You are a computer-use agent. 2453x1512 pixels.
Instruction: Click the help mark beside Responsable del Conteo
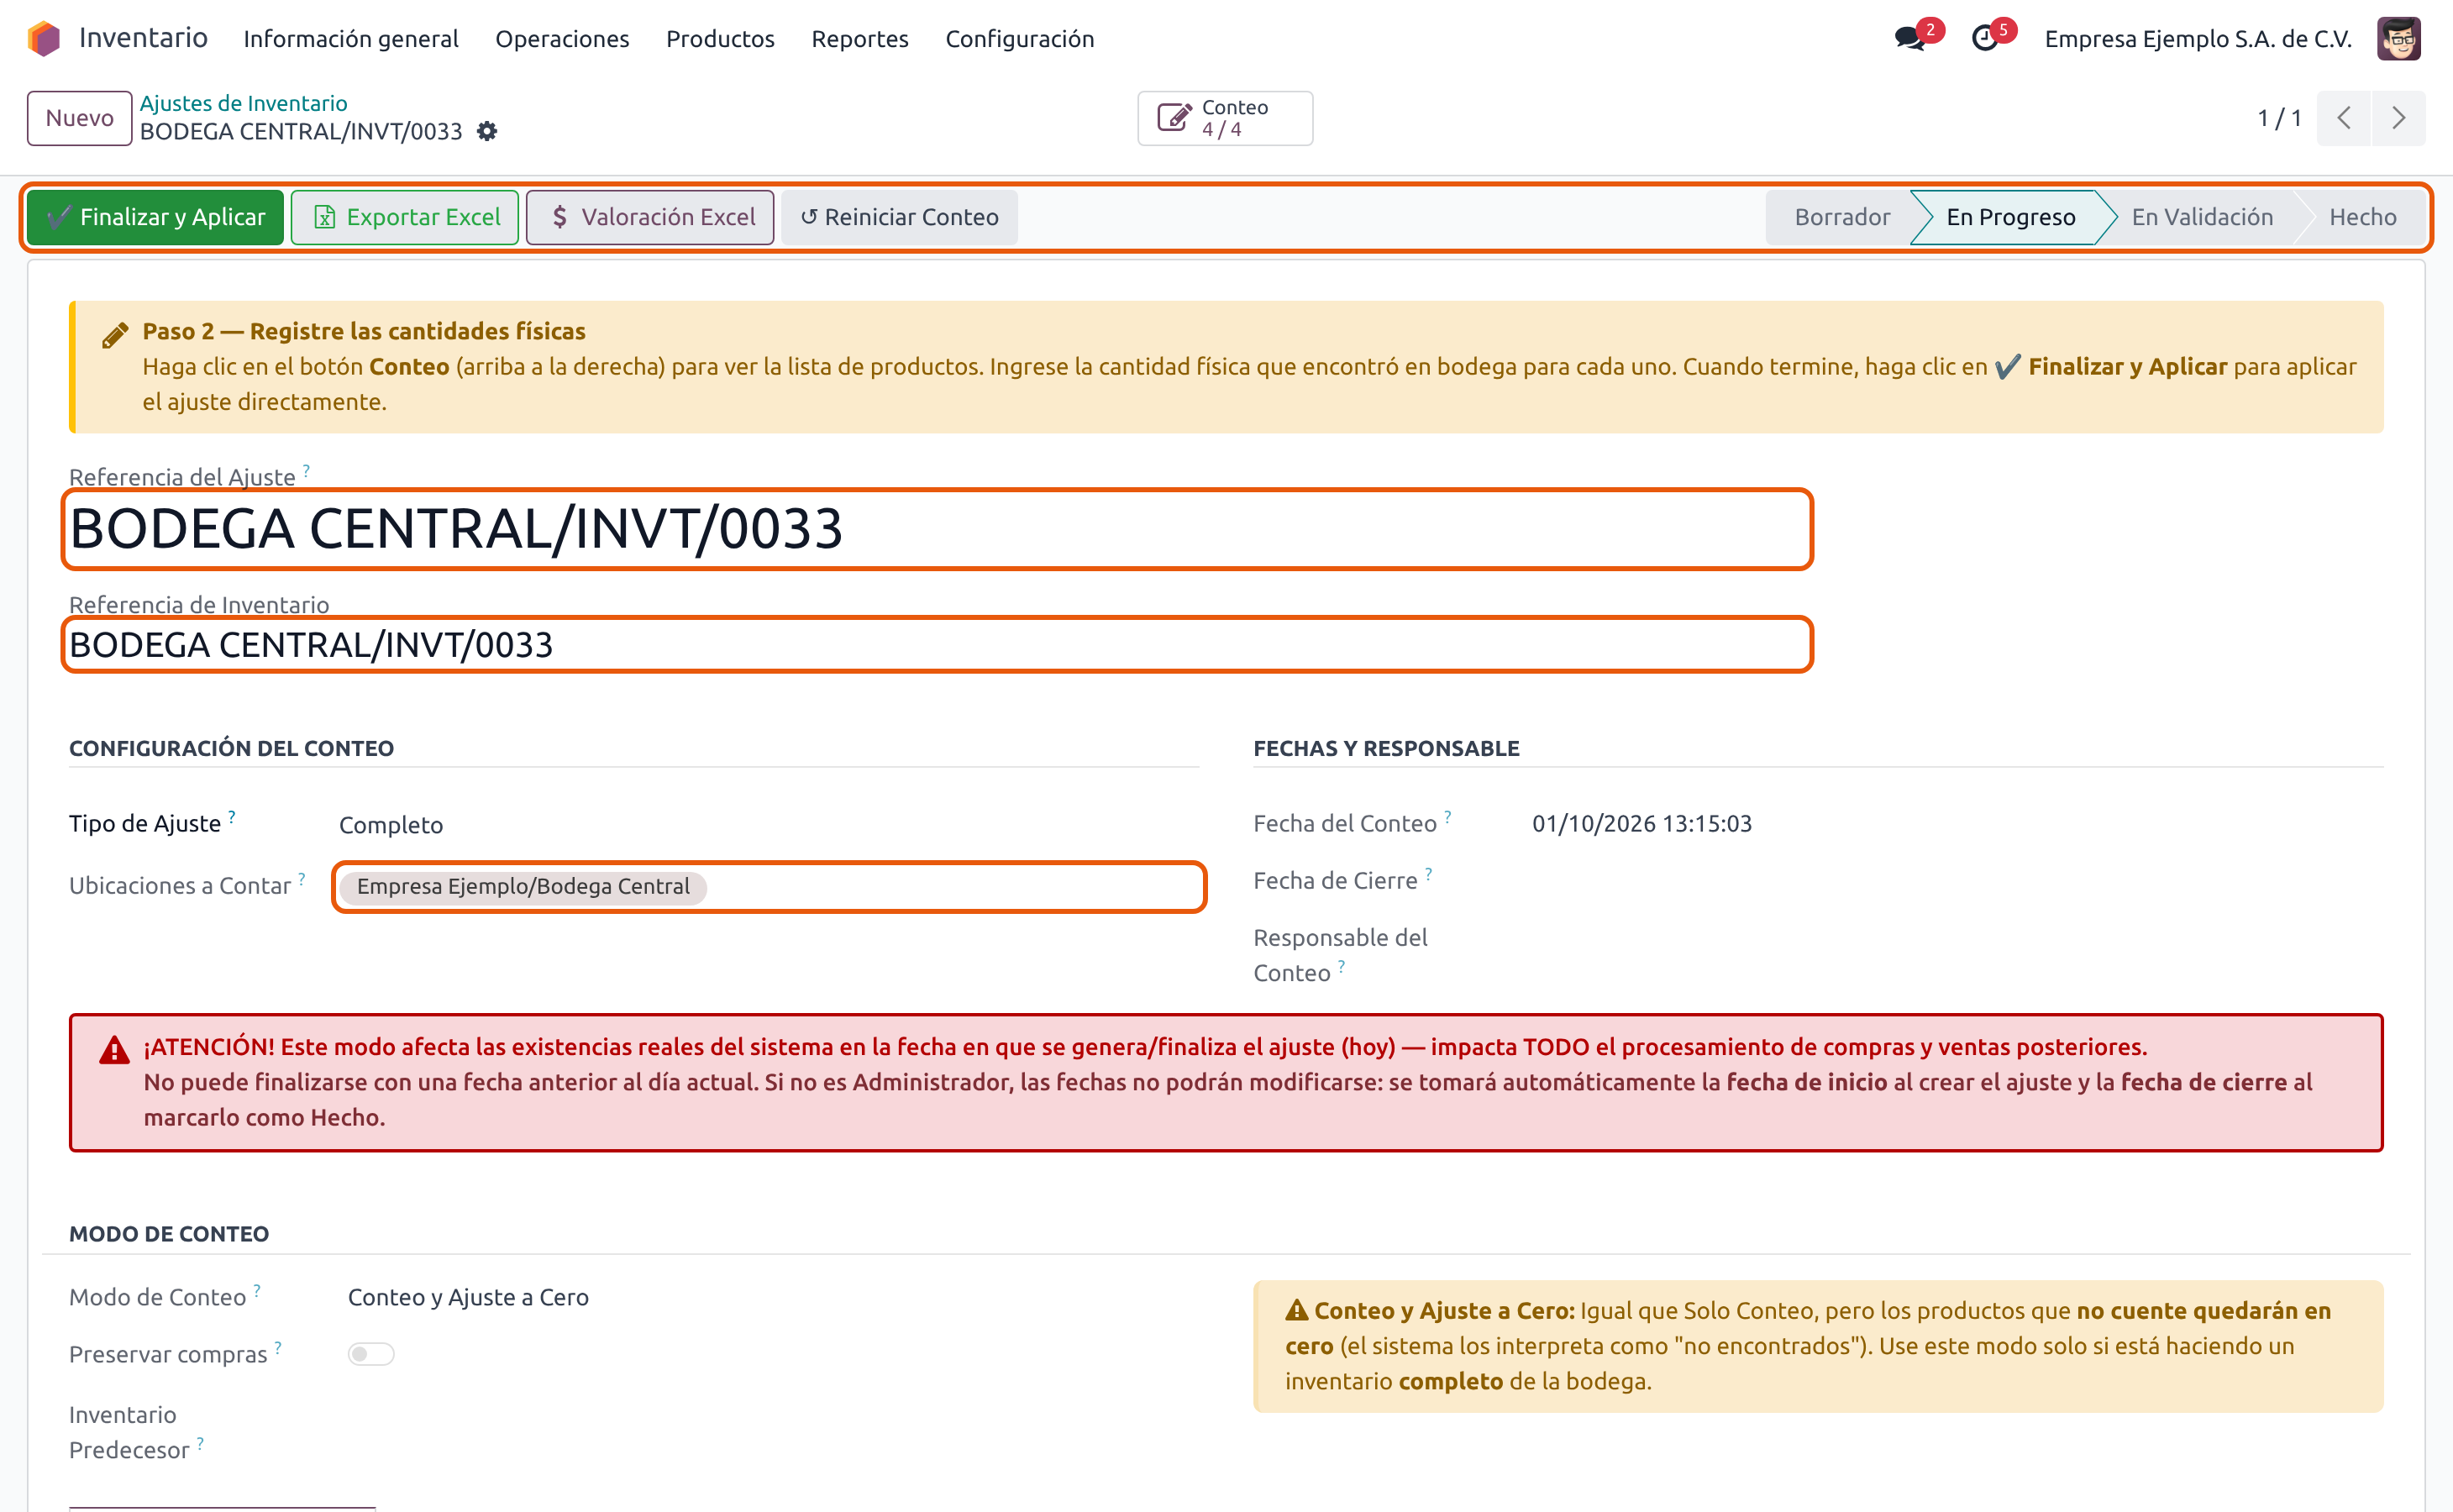[x=1342, y=966]
